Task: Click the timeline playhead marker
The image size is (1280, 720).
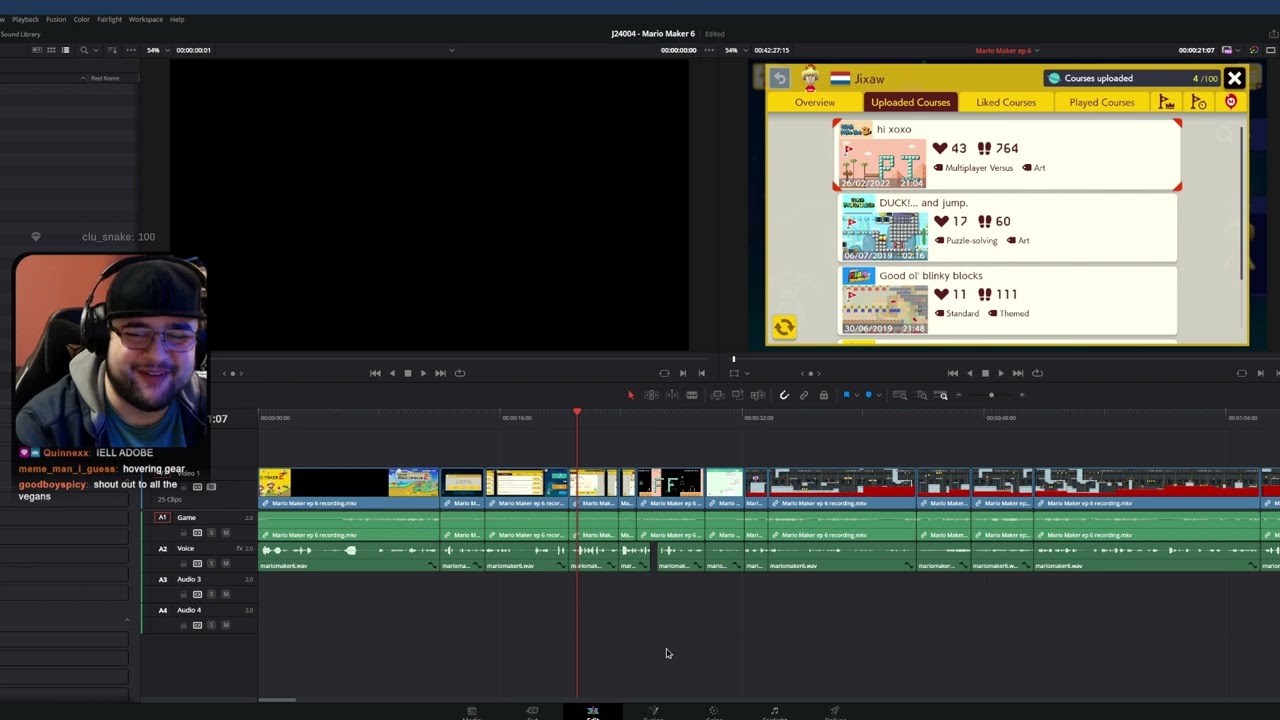Action: pyautogui.click(x=577, y=412)
